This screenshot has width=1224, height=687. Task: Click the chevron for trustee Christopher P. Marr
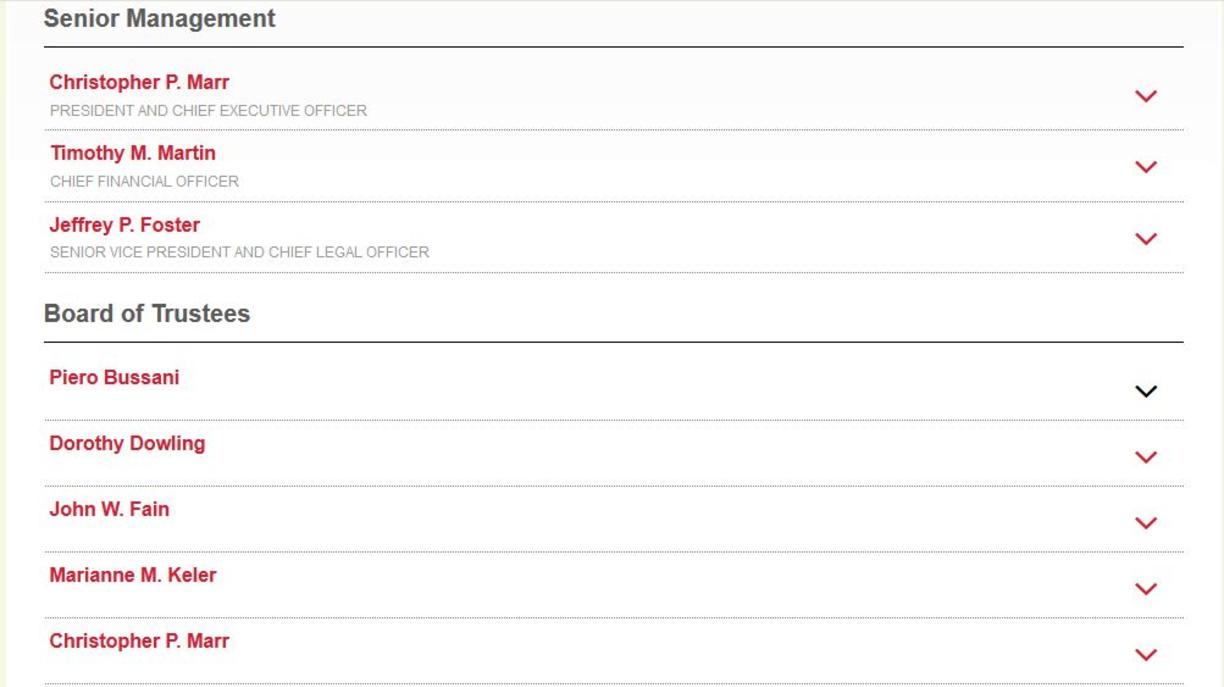(1146, 655)
